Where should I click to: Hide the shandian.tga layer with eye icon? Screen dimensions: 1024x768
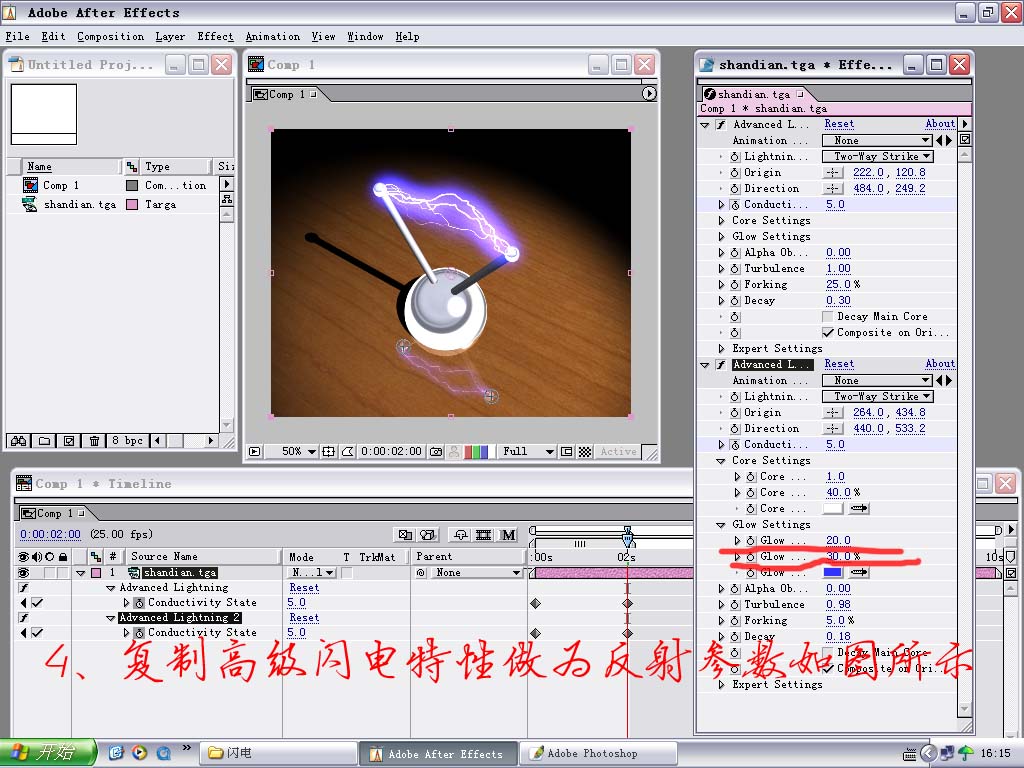[24, 573]
